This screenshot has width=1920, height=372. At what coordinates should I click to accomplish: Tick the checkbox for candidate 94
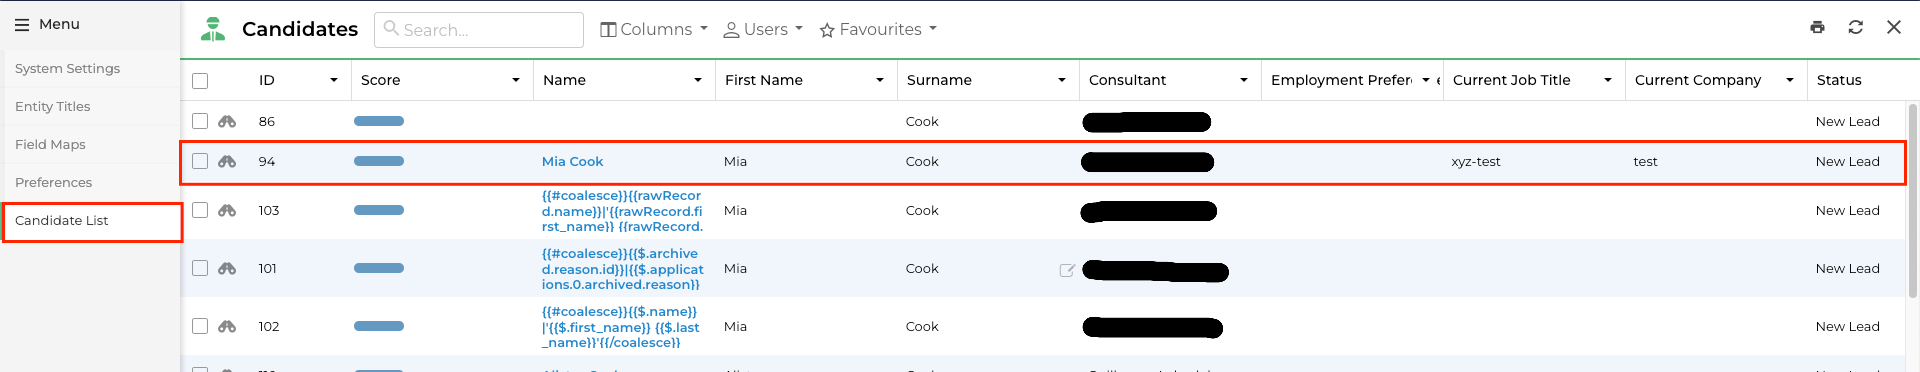tap(200, 161)
